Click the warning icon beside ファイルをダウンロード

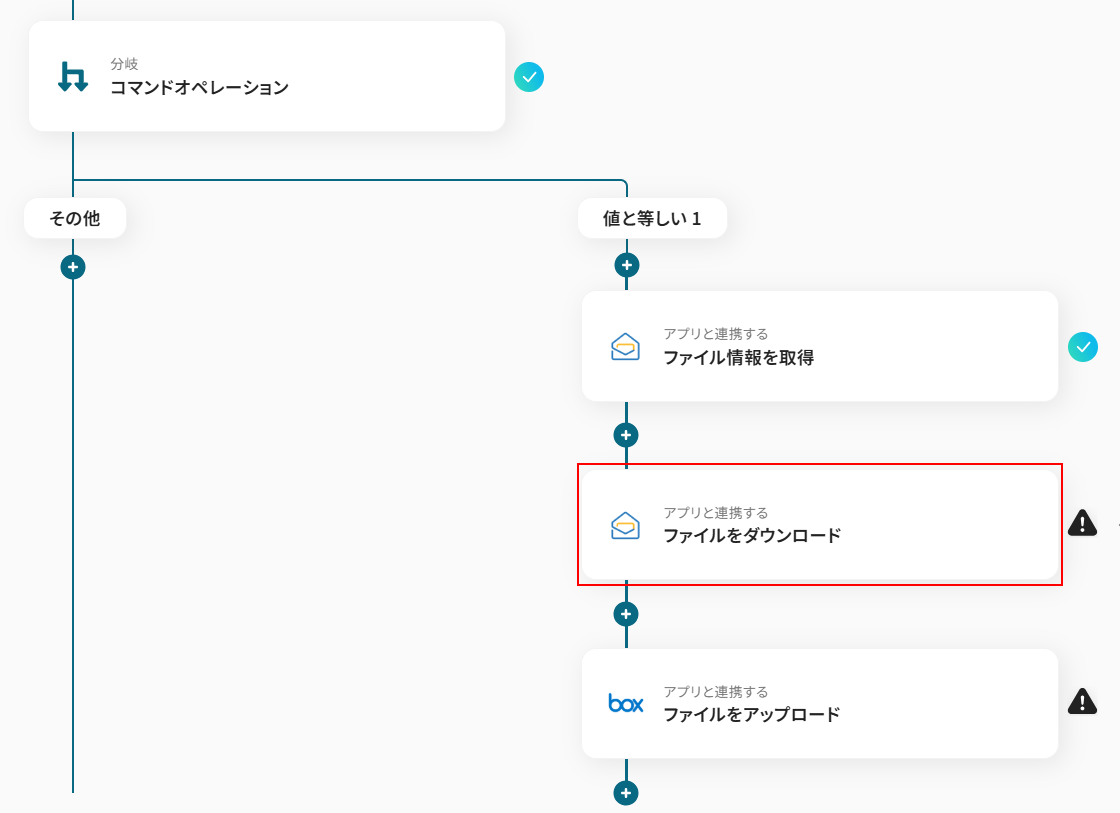tap(1082, 523)
